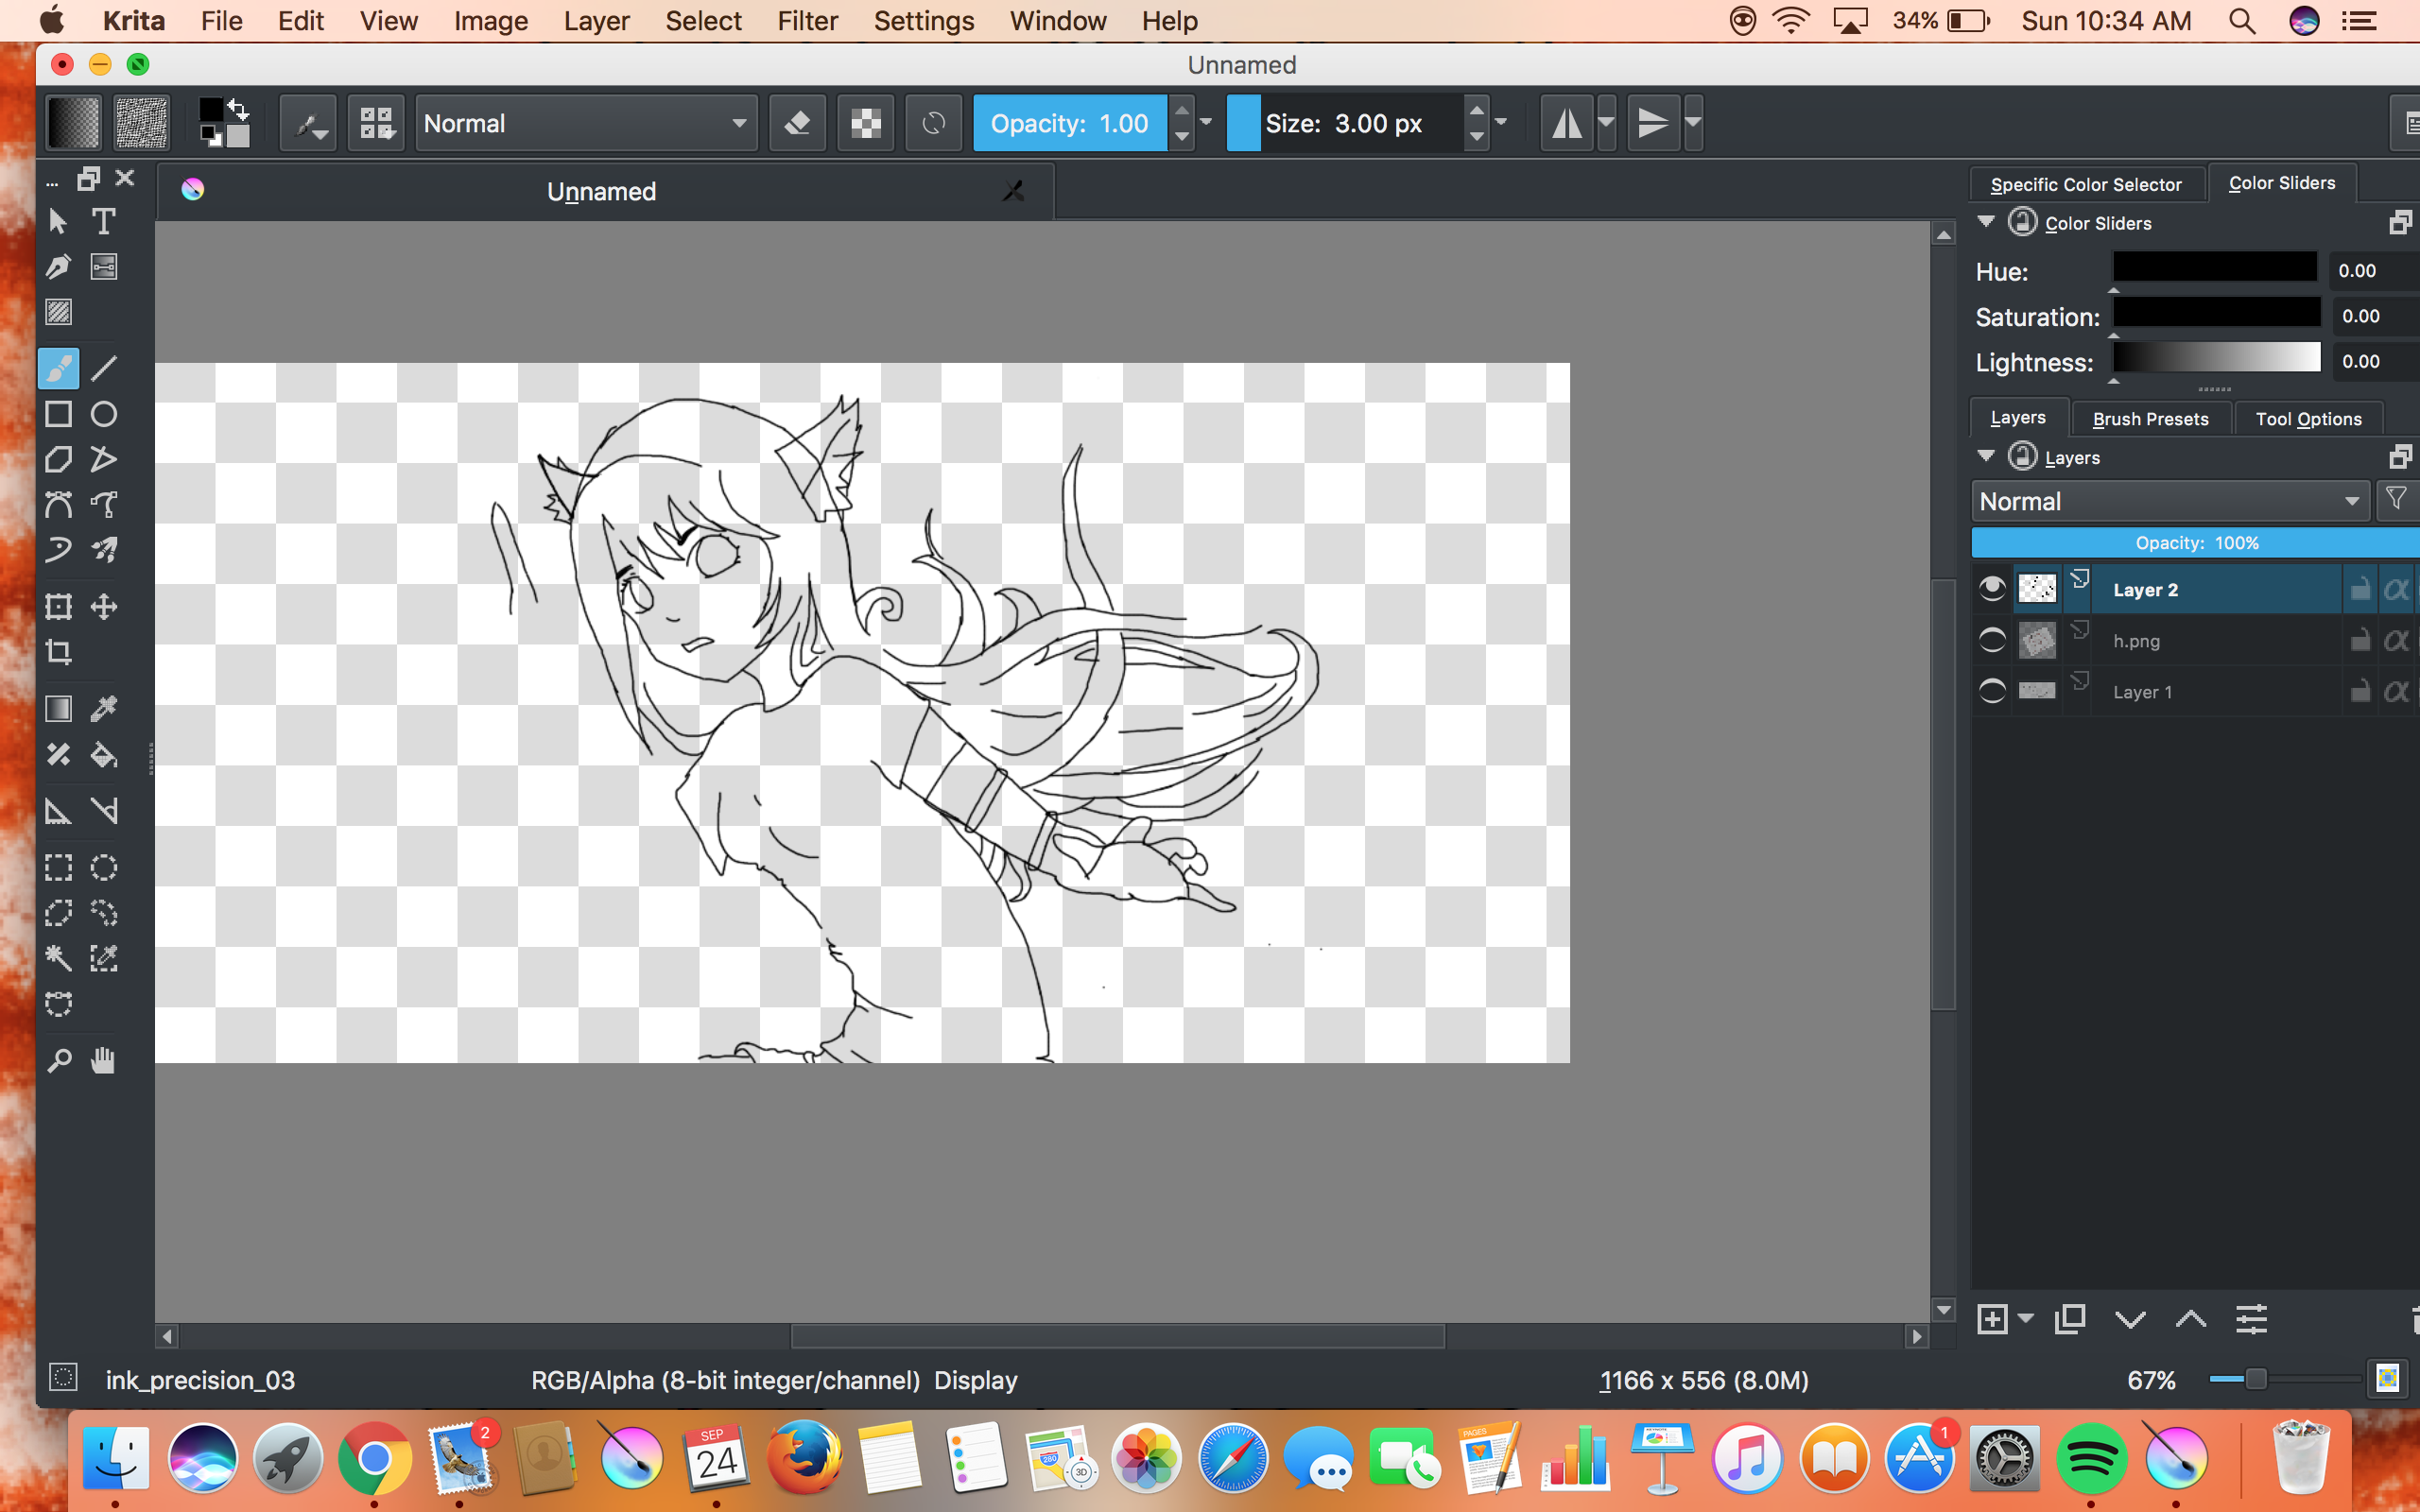Switch to the Brush Presets tab
This screenshot has width=2420, height=1512.
[2150, 419]
